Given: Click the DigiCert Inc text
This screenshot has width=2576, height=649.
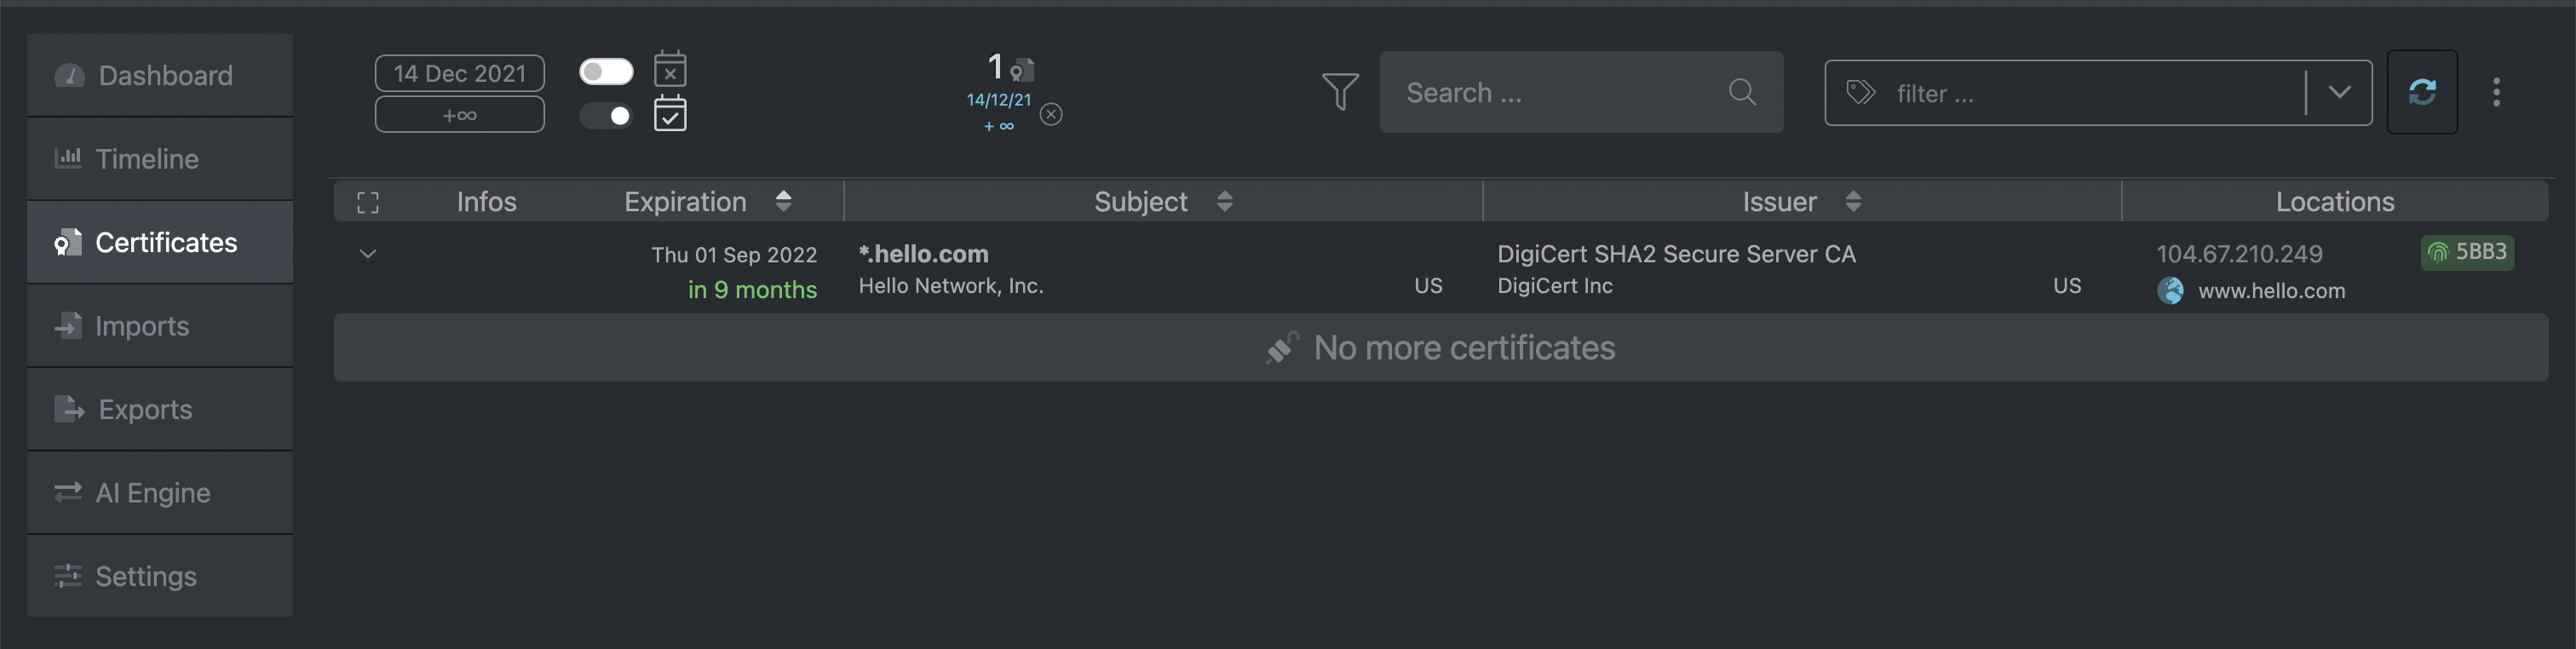Looking at the screenshot, I should 1555,286.
